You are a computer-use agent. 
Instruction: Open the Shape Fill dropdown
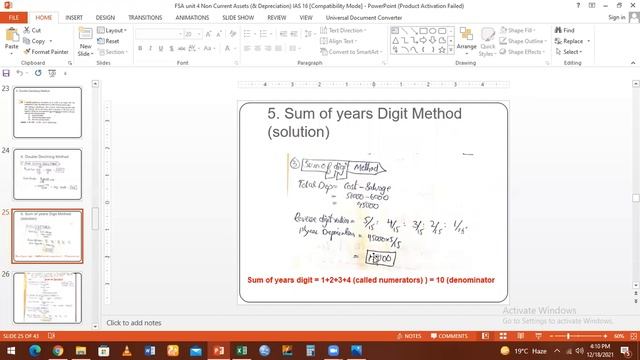(518, 30)
